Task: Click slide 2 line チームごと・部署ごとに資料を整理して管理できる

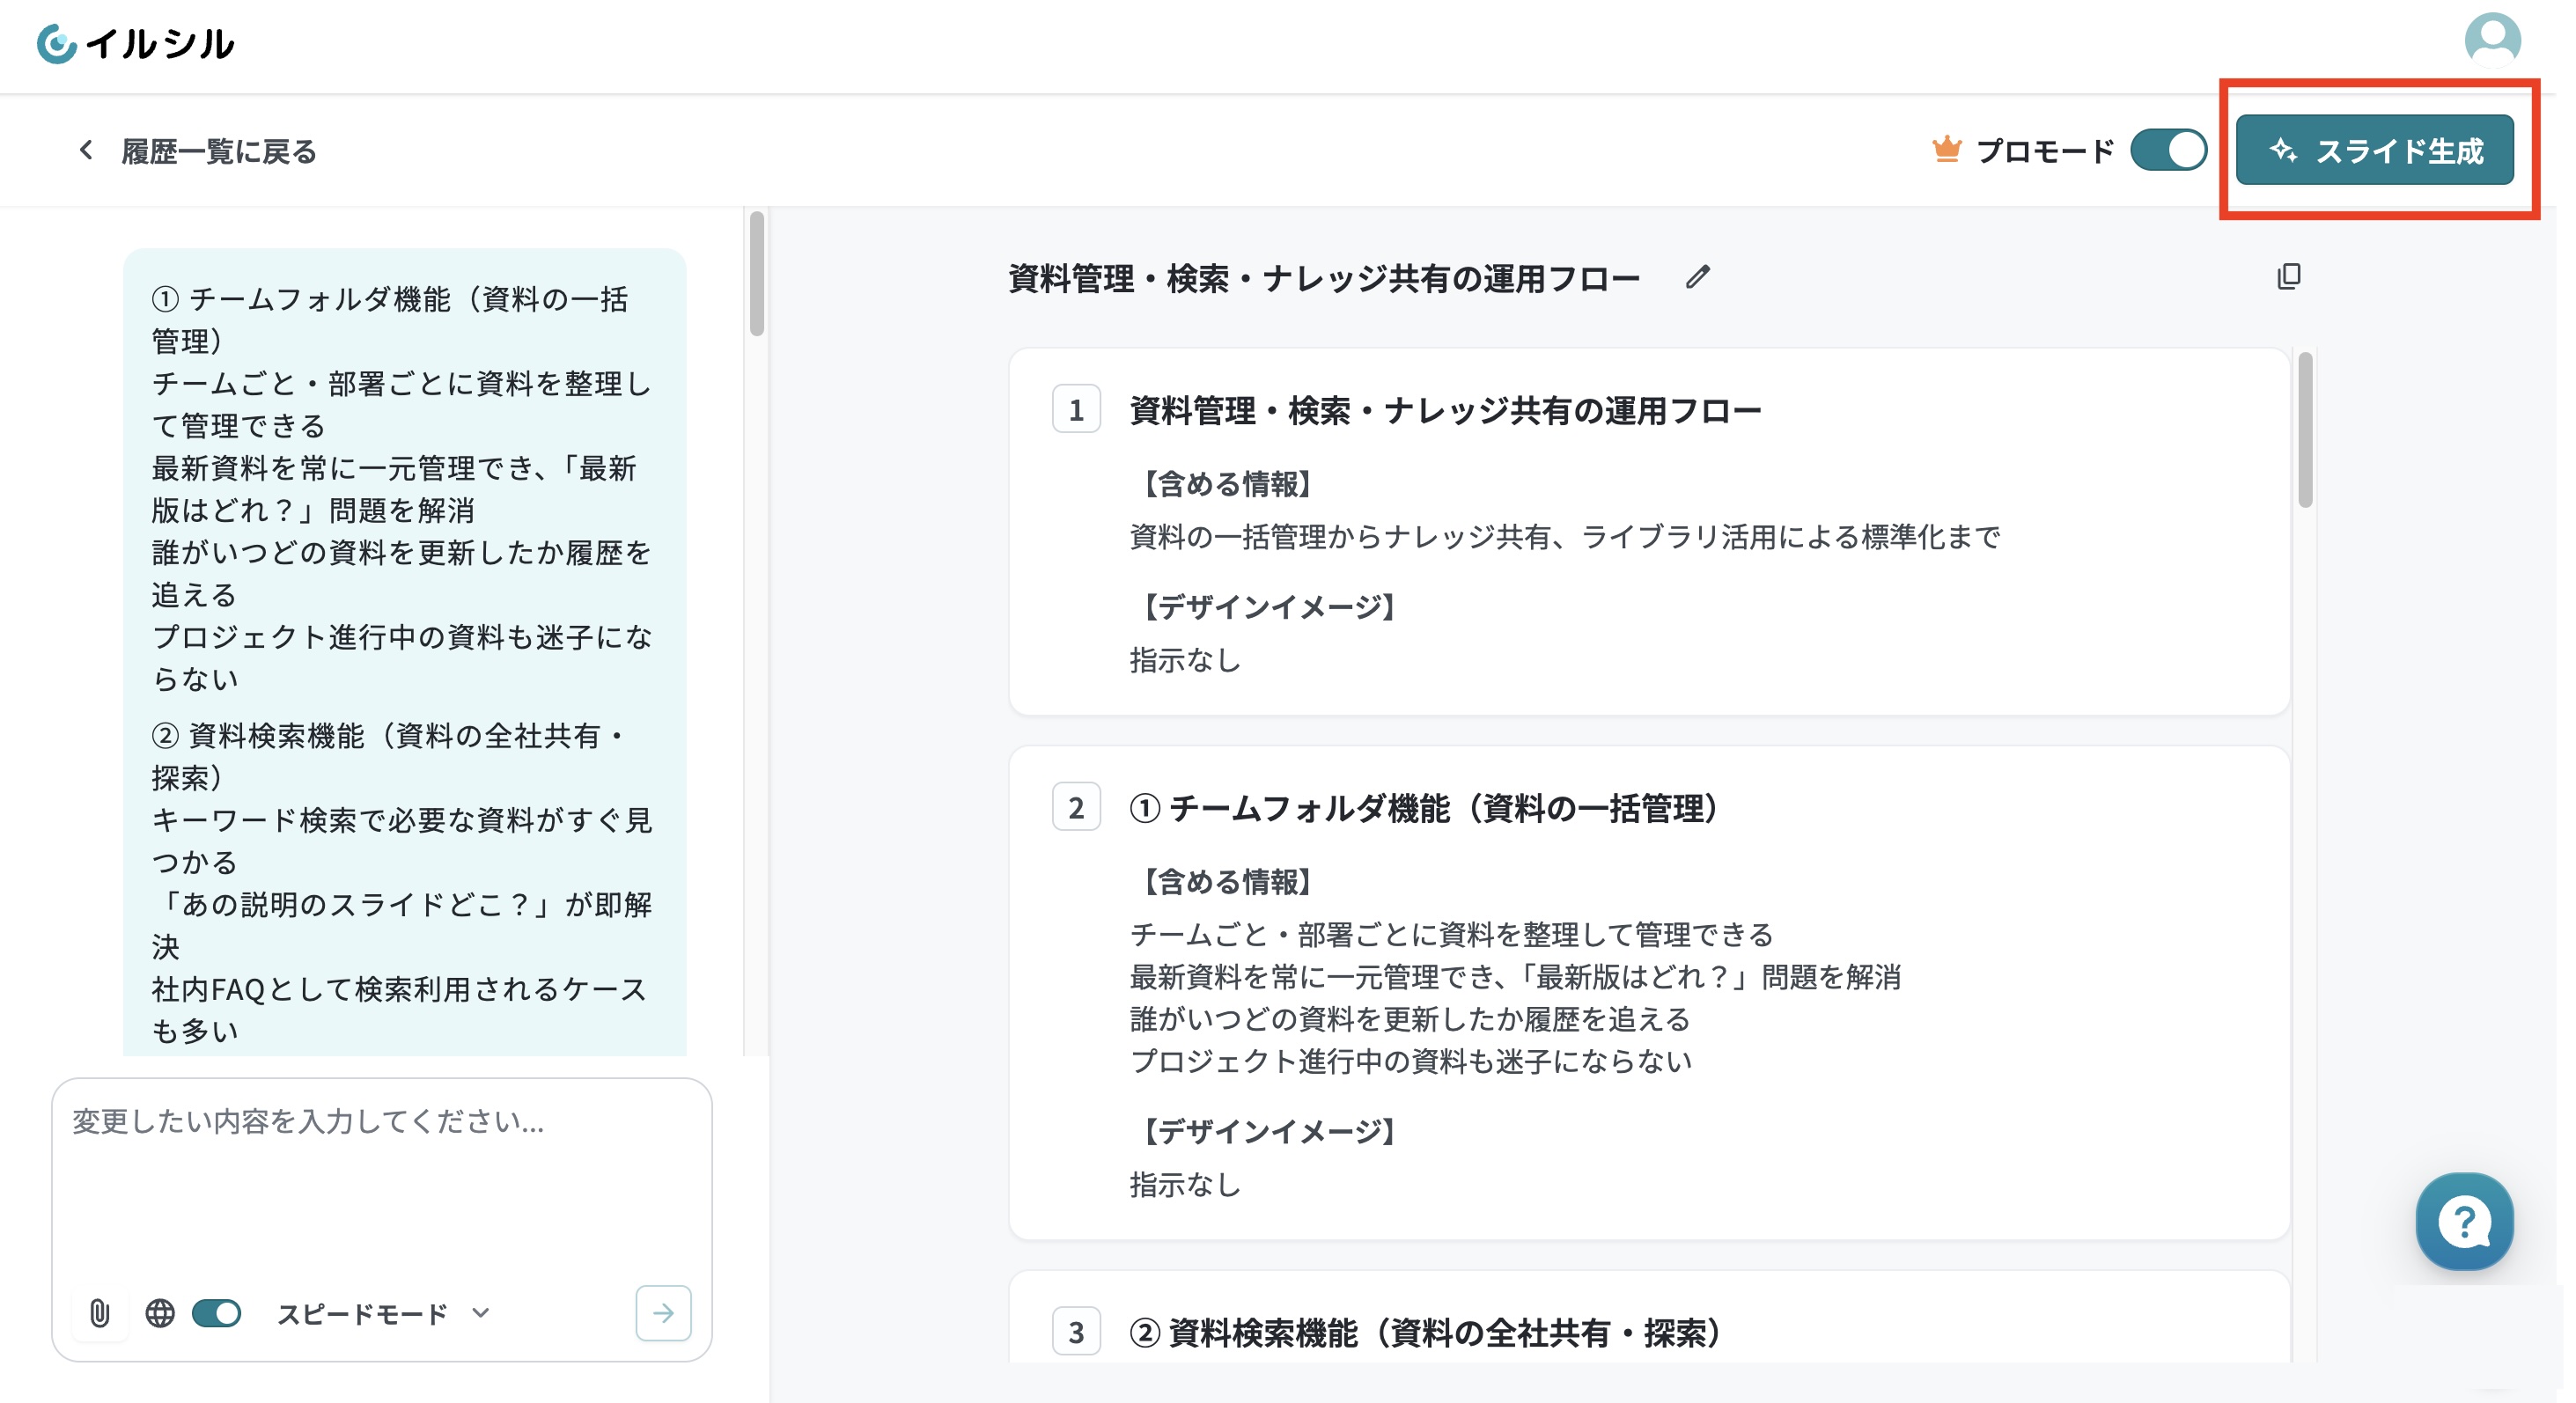Action: click(1451, 935)
